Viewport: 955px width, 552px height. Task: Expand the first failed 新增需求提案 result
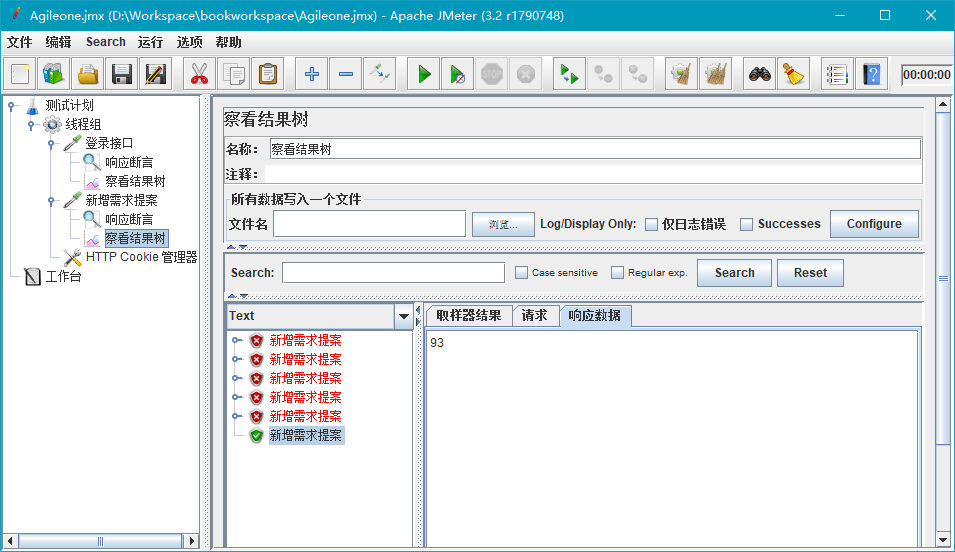(236, 341)
